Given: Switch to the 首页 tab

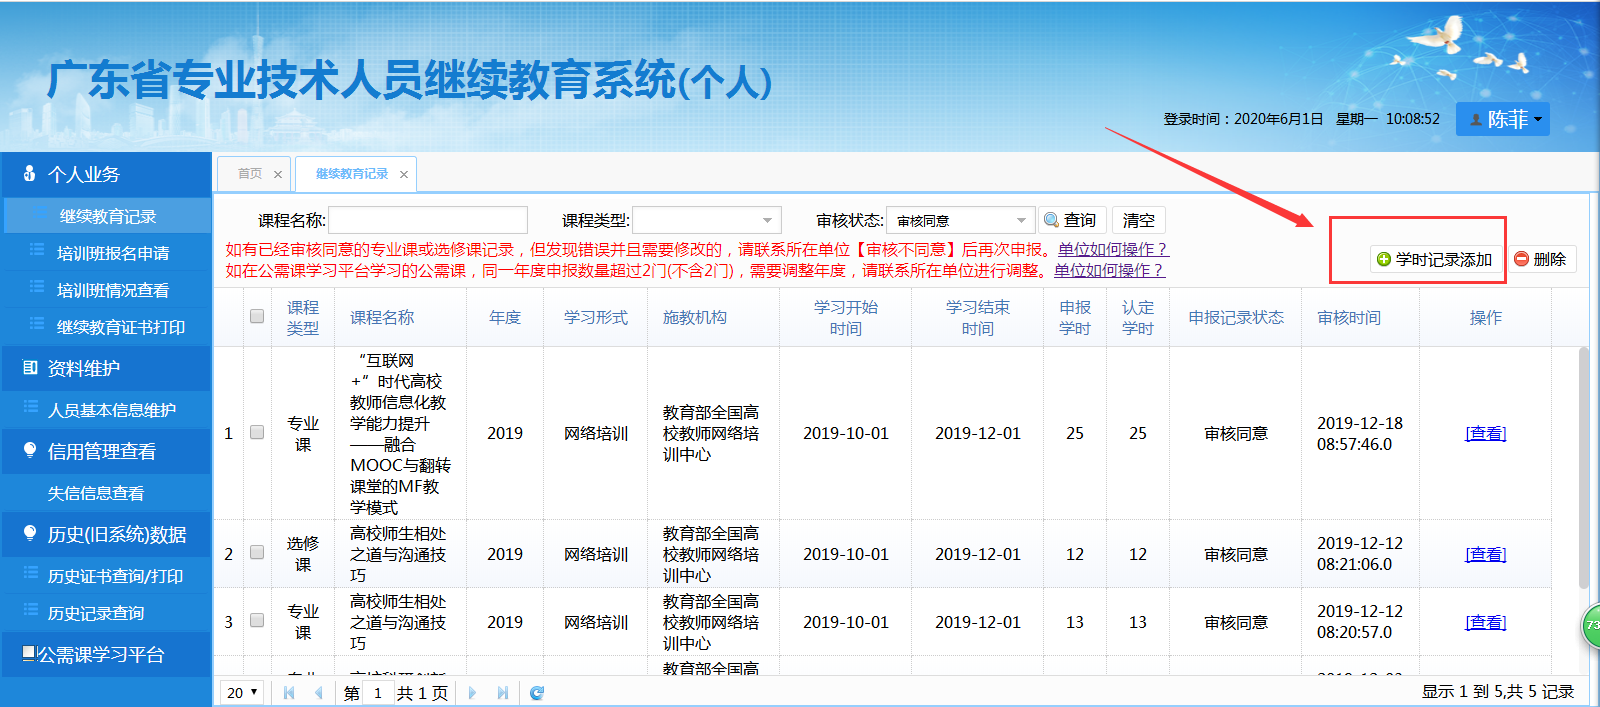Looking at the screenshot, I should pyautogui.click(x=250, y=174).
